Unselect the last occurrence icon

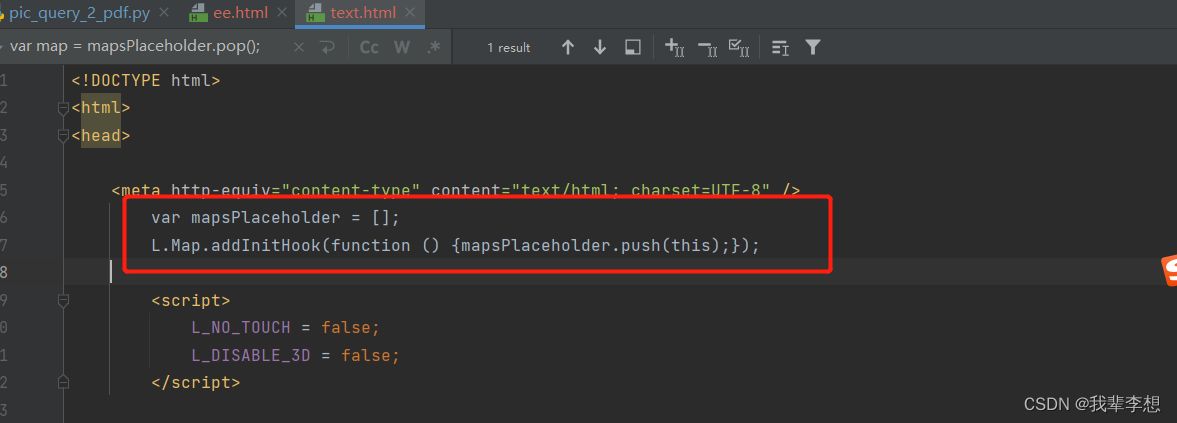coord(707,47)
